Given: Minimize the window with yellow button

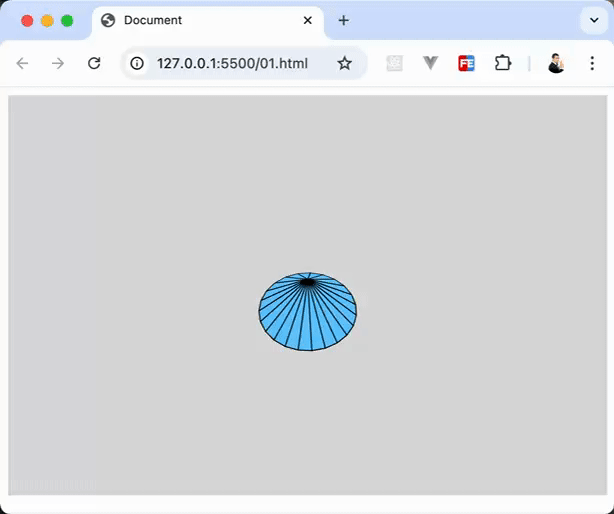Looking at the screenshot, I should (x=47, y=21).
